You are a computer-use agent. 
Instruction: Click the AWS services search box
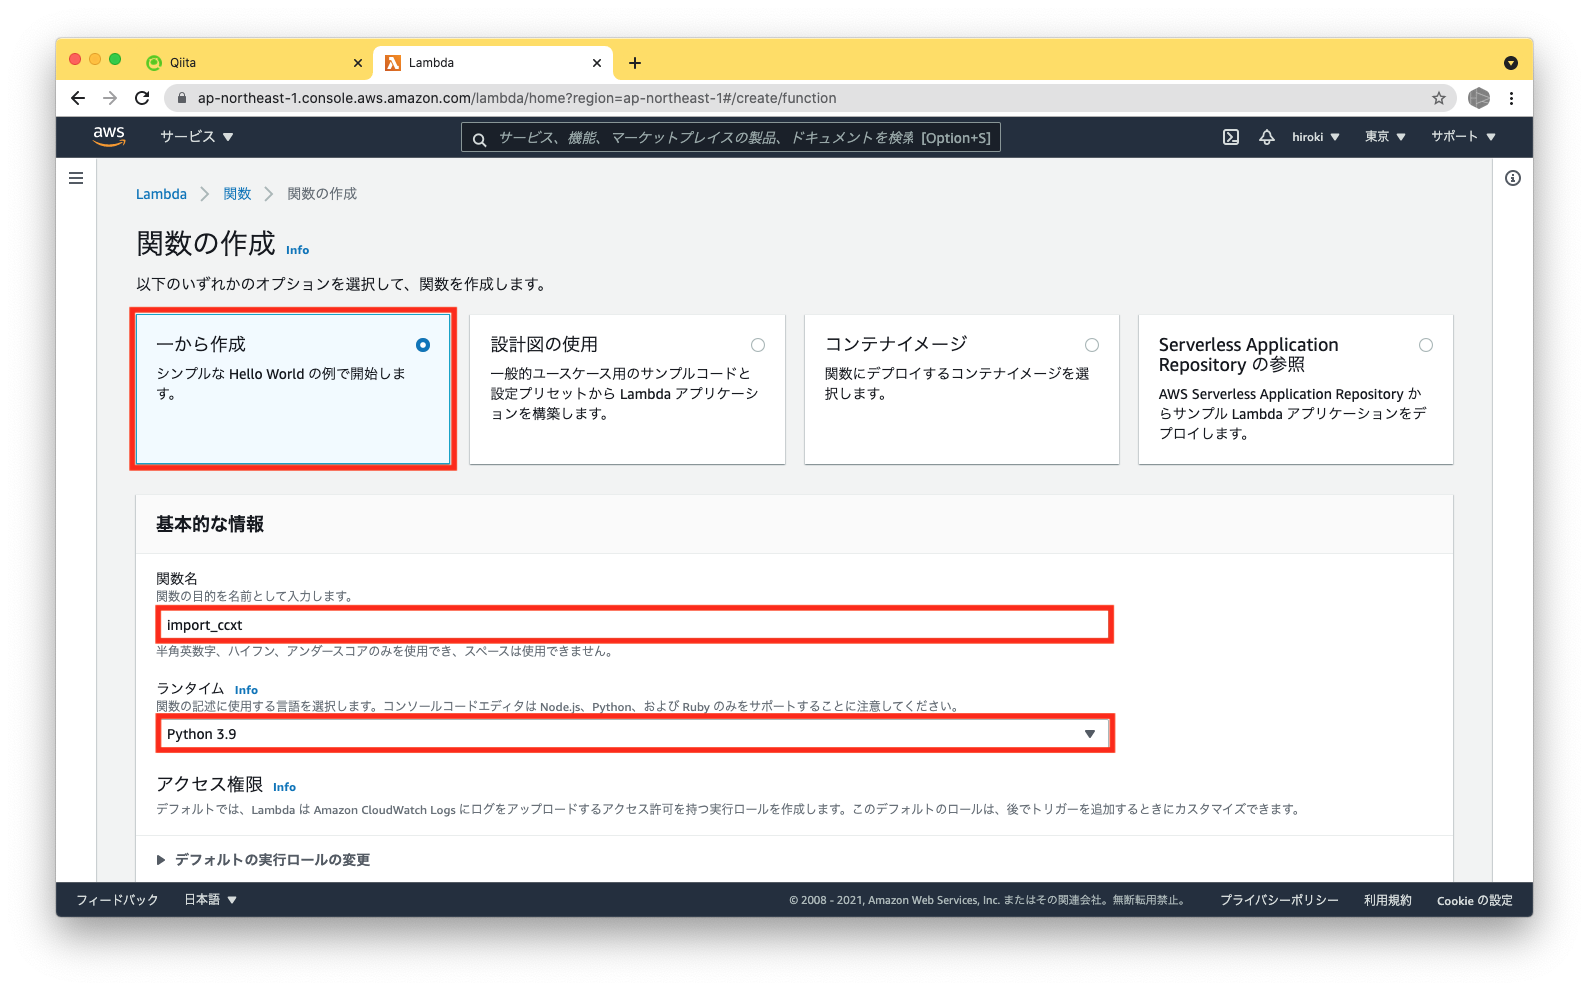tap(731, 138)
